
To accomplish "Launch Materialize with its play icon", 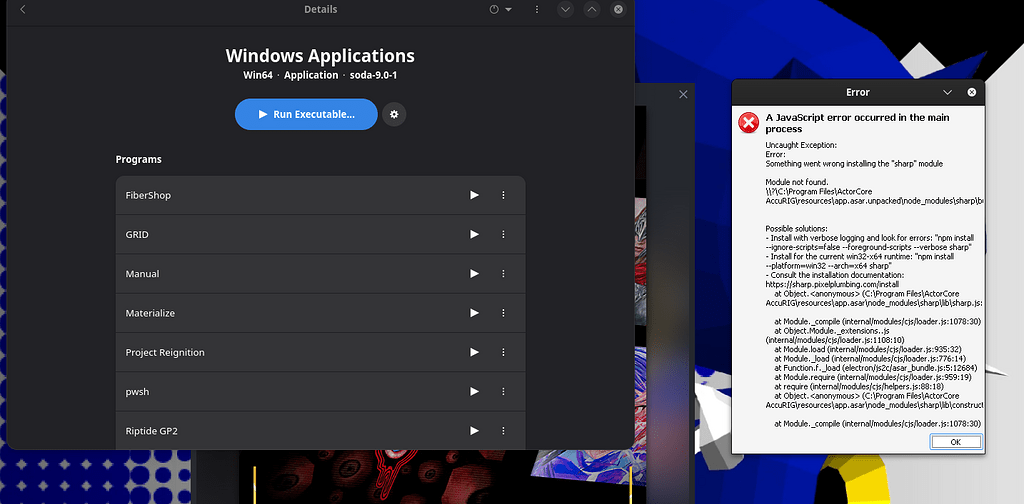I will click(x=475, y=313).
